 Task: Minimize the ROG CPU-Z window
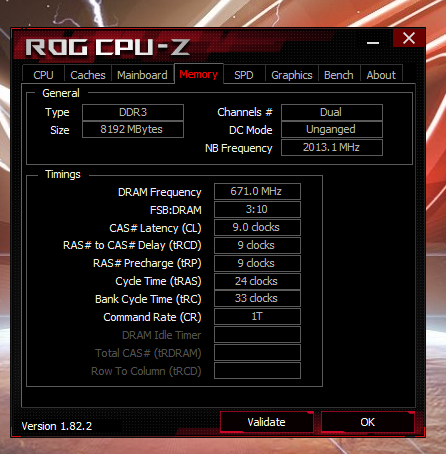[x=373, y=43]
